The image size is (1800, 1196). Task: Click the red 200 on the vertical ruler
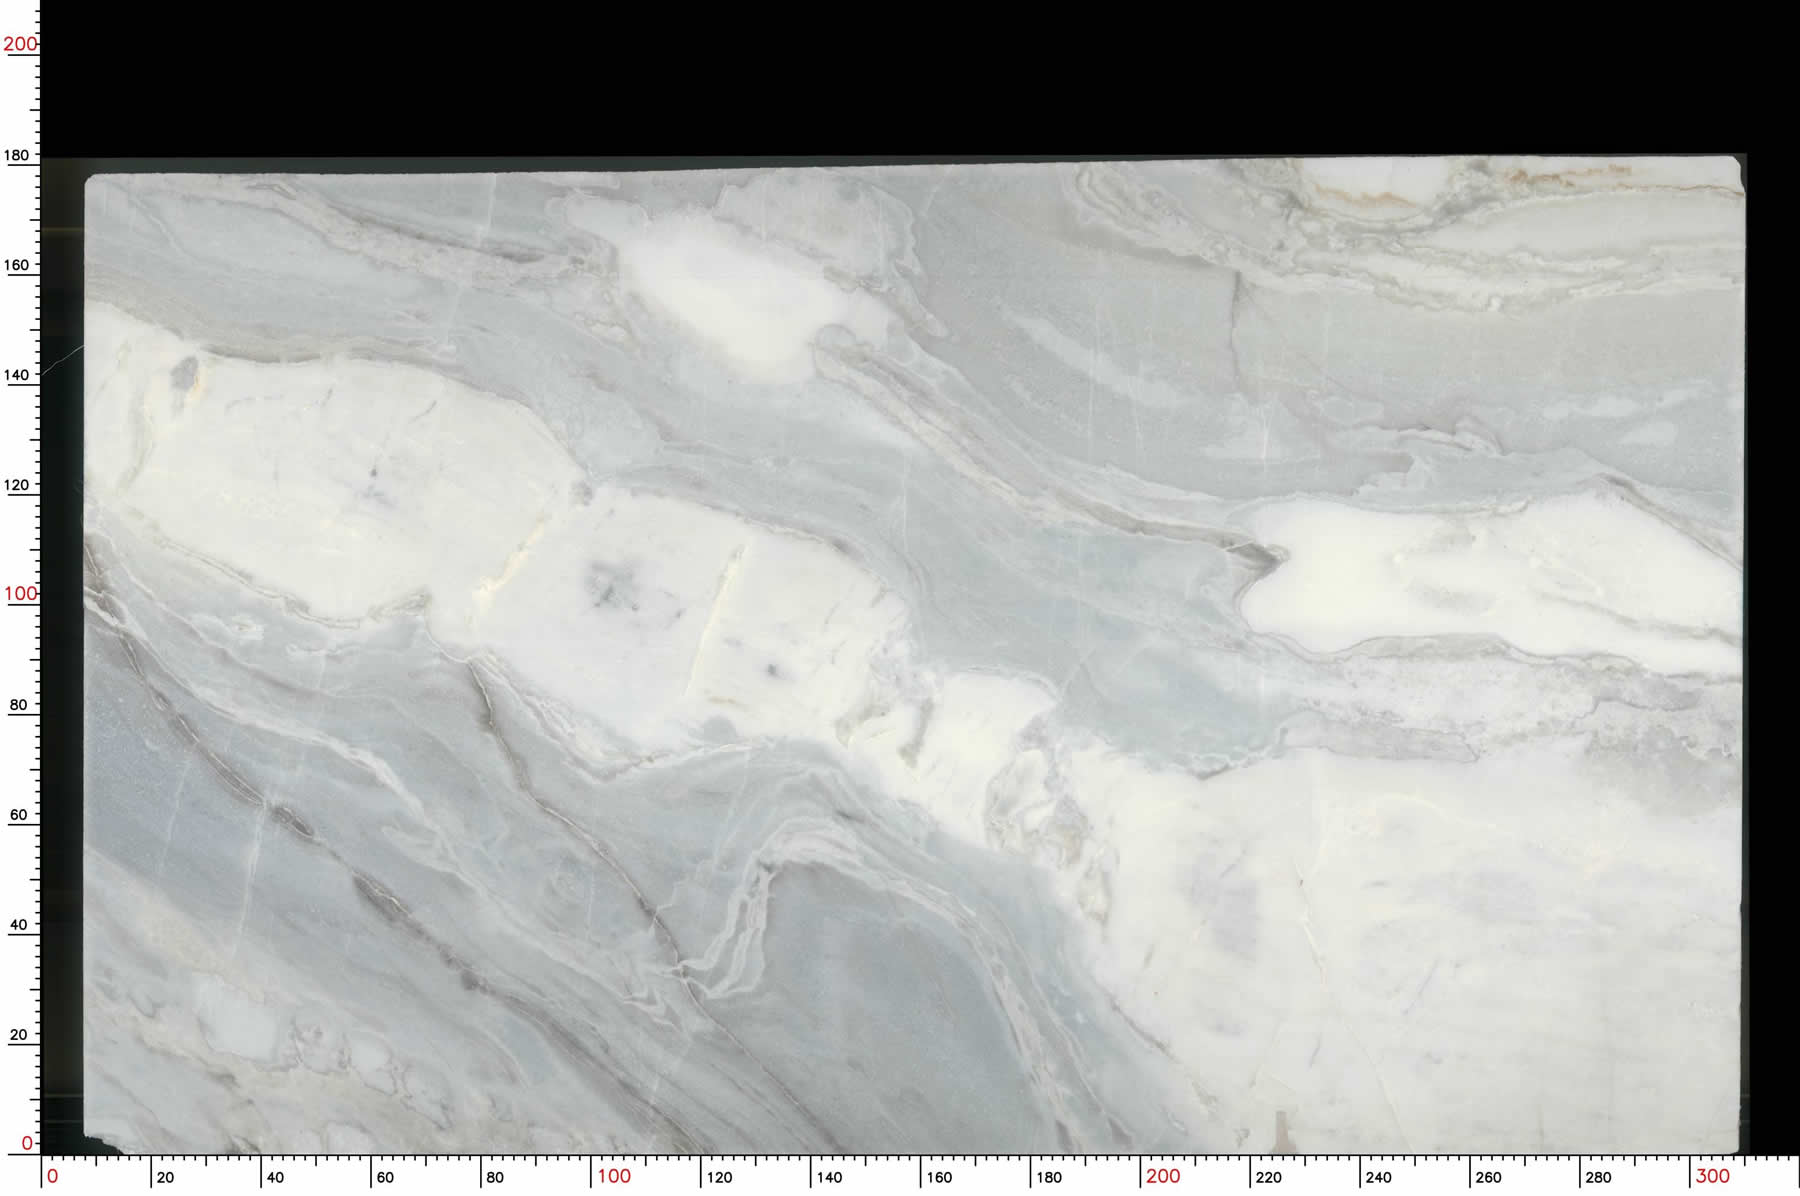click(20, 44)
